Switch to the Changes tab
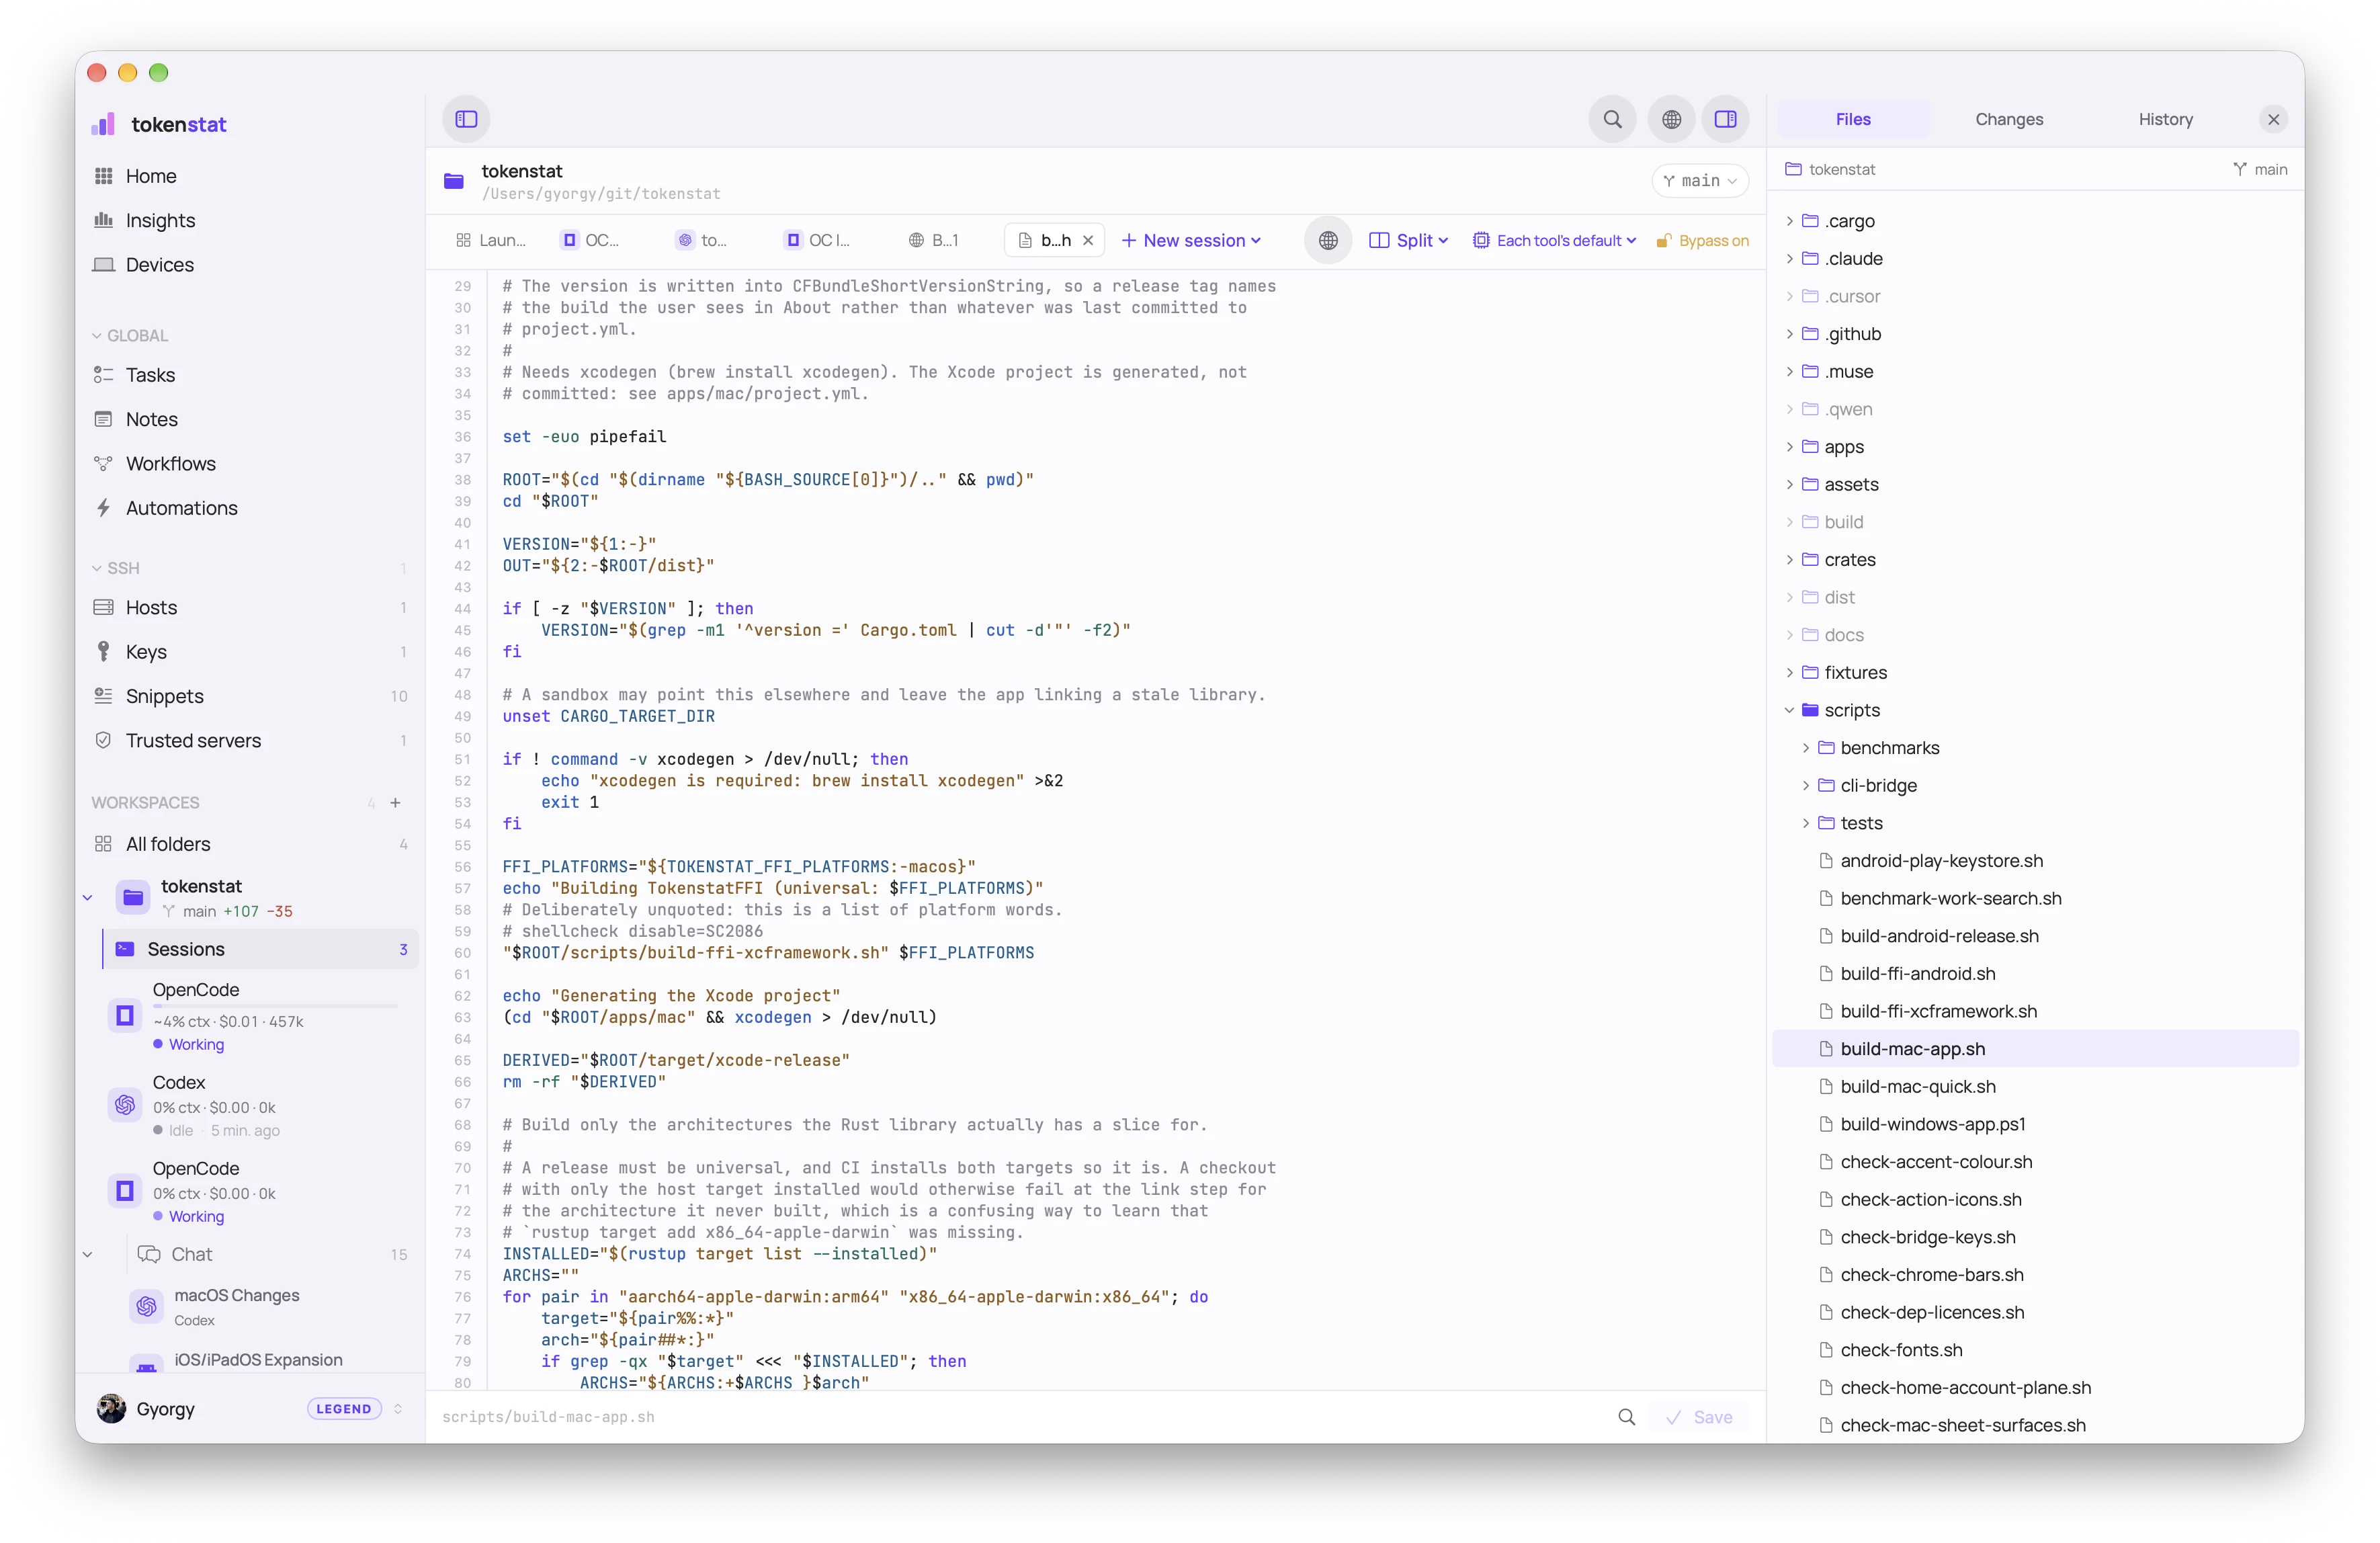Screen dimensions: 2380x1543 (x=2008, y=119)
